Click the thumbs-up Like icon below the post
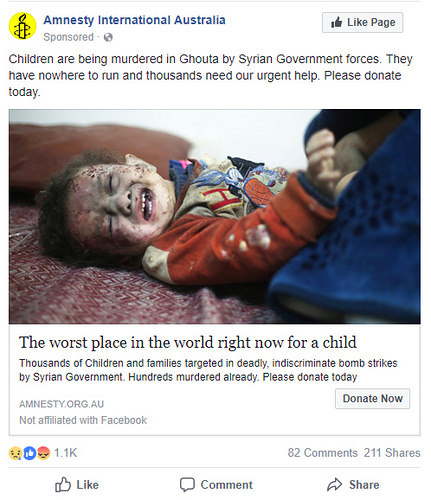Viewport: 431px width, 500px height. click(63, 485)
